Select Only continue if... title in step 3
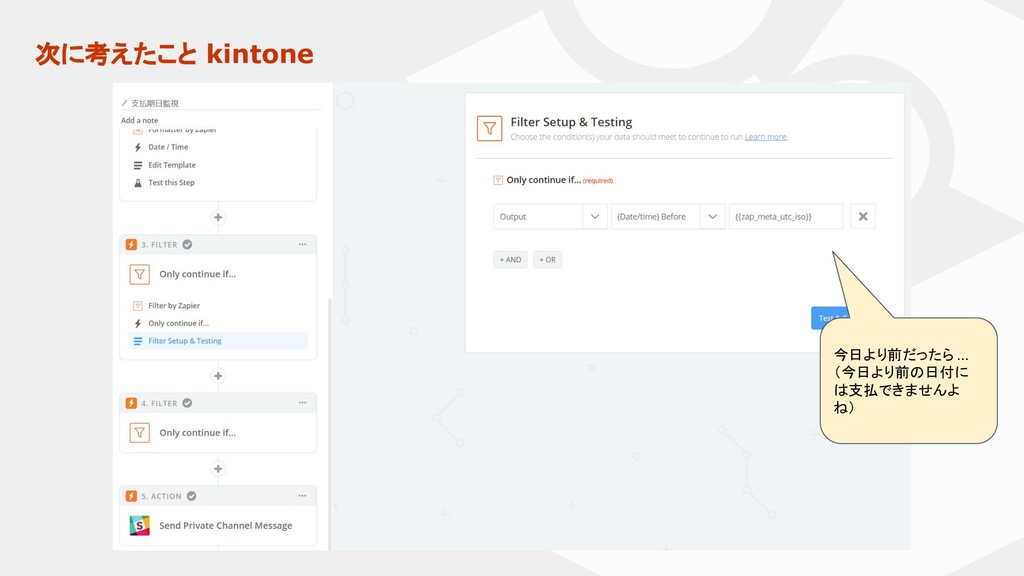The width and height of the screenshot is (1024, 576). tap(197, 274)
